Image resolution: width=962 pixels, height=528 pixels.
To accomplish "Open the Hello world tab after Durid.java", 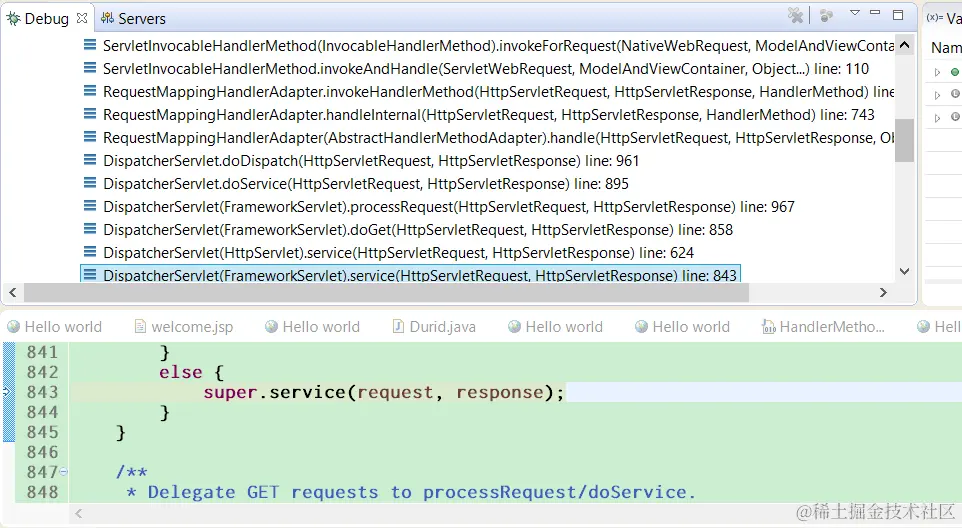I will [556, 327].
